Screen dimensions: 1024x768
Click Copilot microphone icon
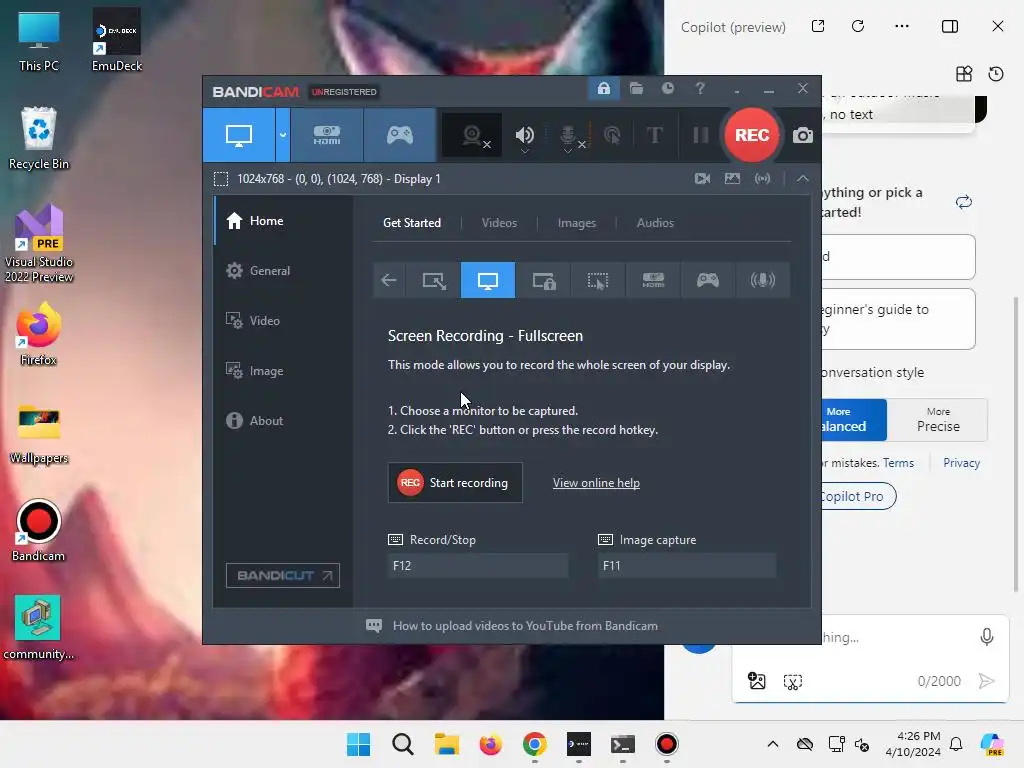pyautogui.click(x=987, y=637)
